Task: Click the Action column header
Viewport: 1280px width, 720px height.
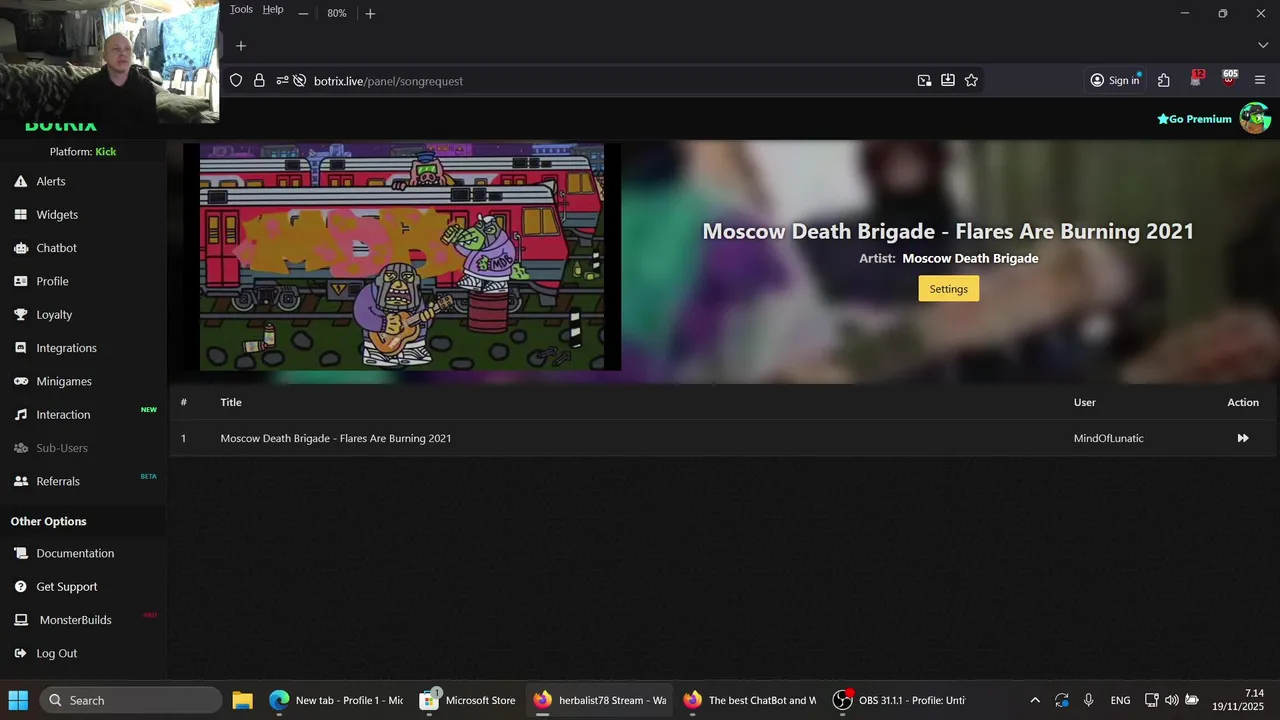Action: pos(1243,402)
